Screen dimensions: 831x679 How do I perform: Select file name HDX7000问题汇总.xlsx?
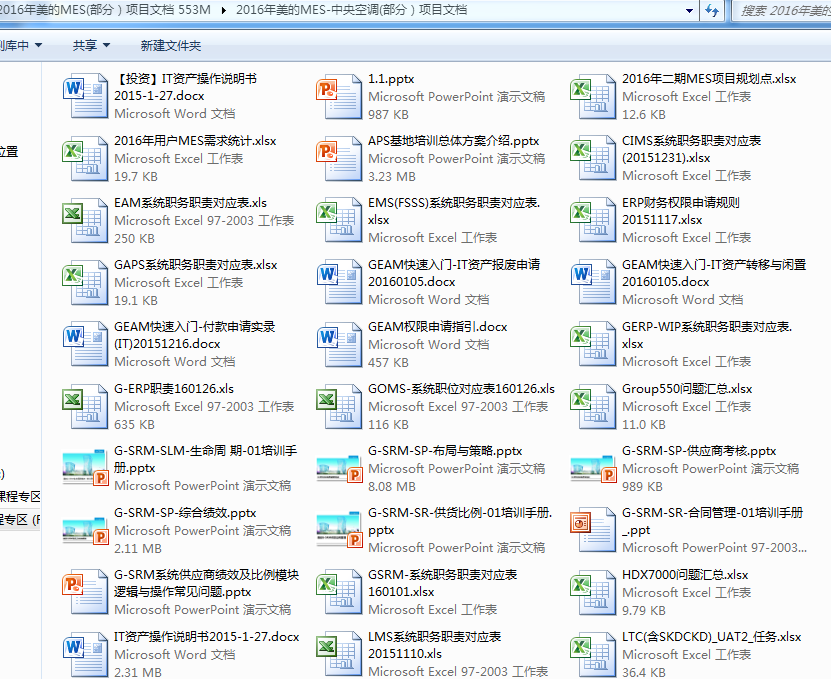coord(685,575)
